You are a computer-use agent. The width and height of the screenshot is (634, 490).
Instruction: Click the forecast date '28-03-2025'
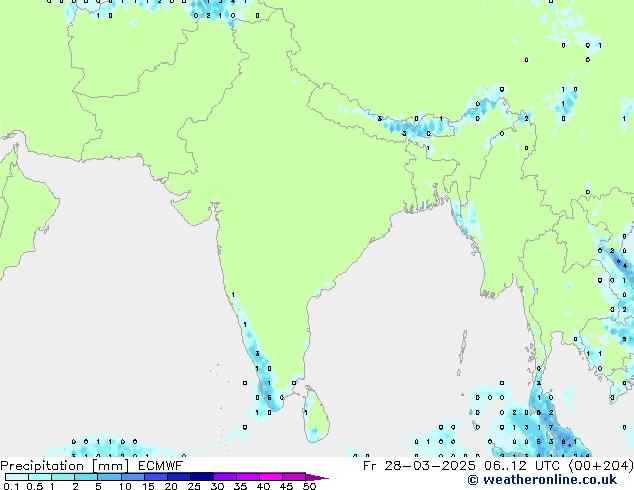click(429, 466)
